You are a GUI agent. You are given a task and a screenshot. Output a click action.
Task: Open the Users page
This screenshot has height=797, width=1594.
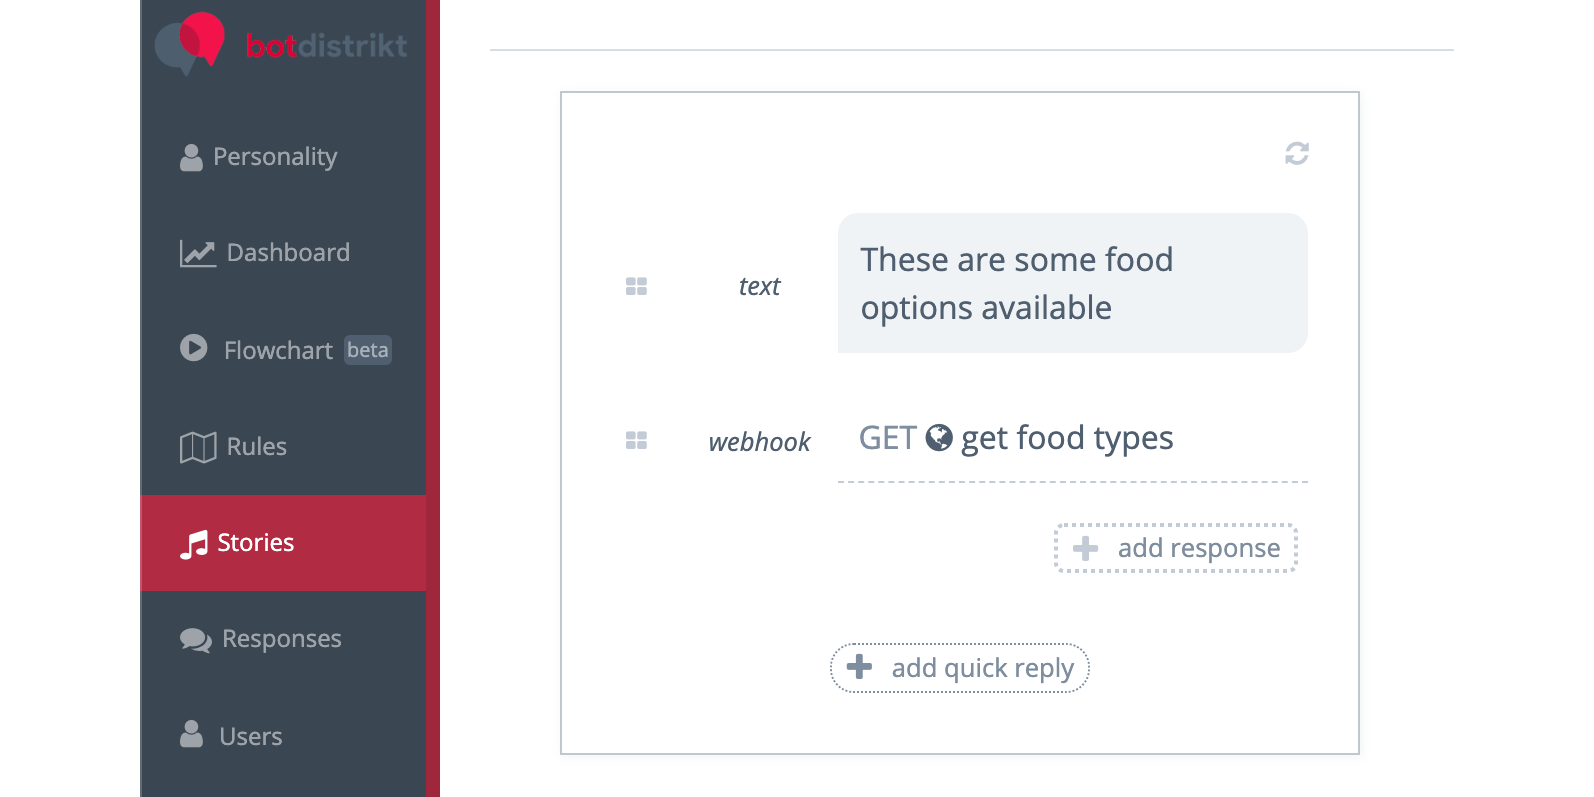coord(250,736)
